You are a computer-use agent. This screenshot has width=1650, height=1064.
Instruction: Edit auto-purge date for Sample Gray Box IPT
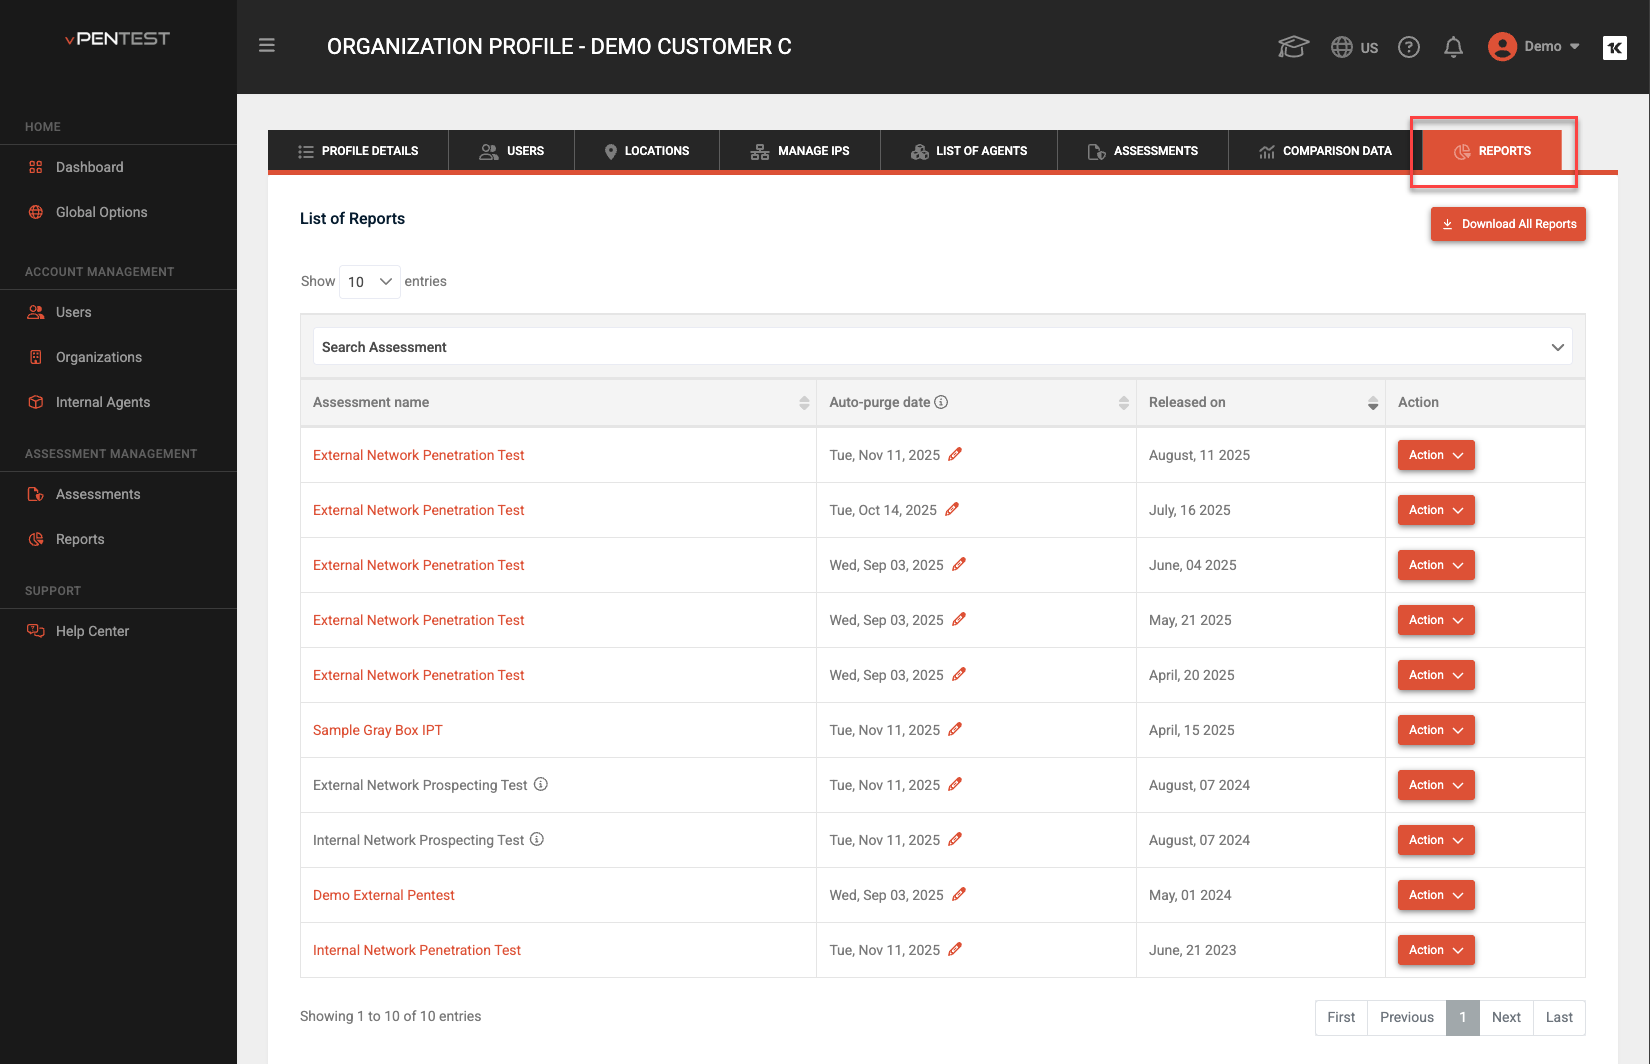tap(955, 729)
